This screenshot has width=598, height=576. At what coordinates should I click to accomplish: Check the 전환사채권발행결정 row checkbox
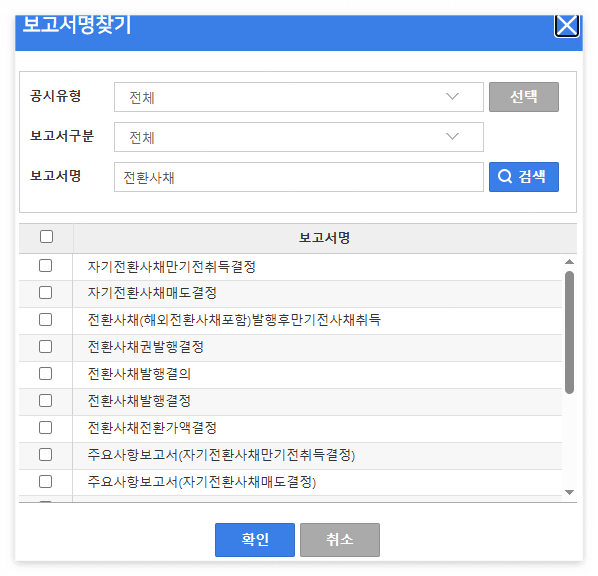[45, 347]
